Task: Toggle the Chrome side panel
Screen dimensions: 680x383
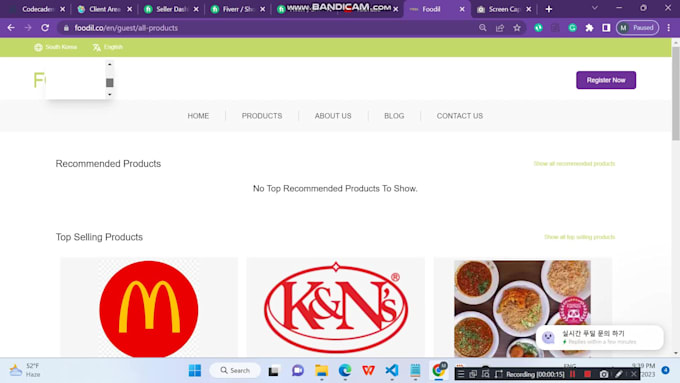Action: [x=606, y=28]
